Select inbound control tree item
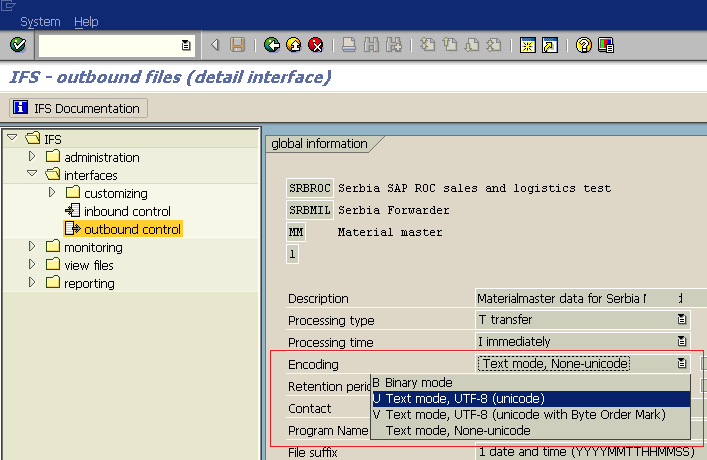Image resolution: width=707 pixels, height=460 pixels. click(127, 211)
